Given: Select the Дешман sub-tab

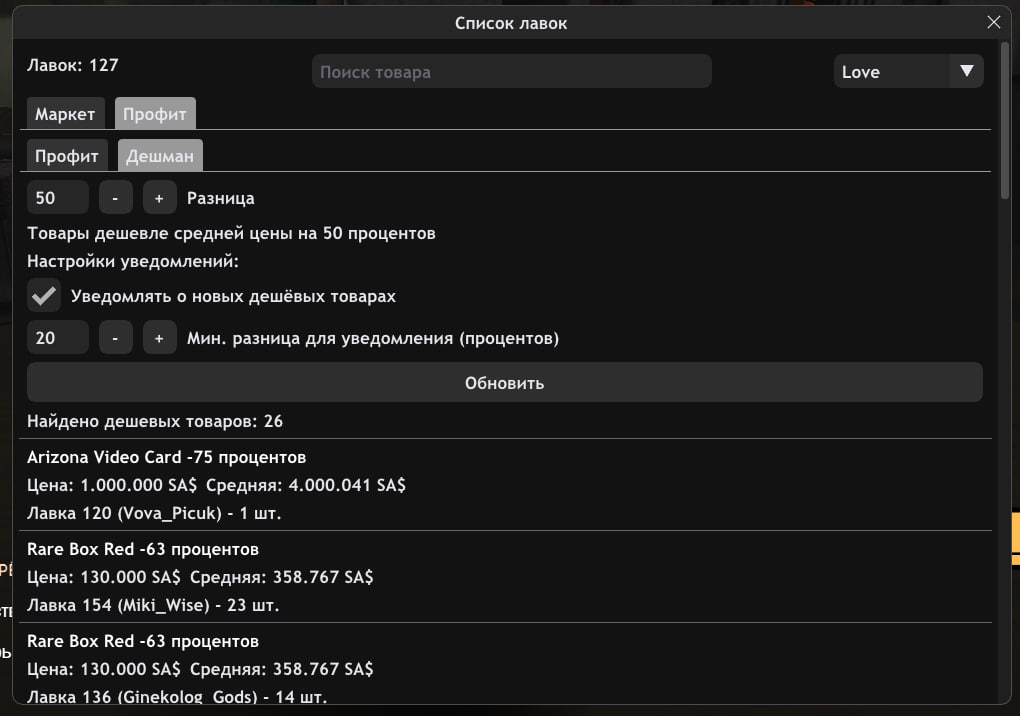Looking at the screenshot, I should click(160, 156).
